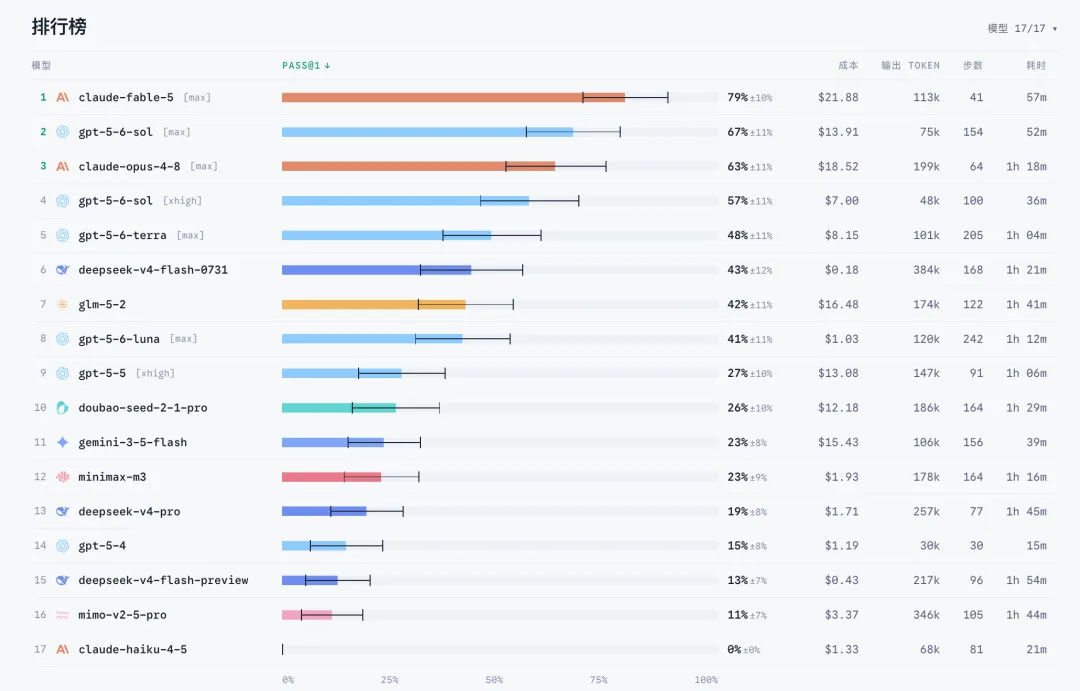Open the 模型 17/17 model filter dropdown

pyautogui.click(x=1022, y=28)
